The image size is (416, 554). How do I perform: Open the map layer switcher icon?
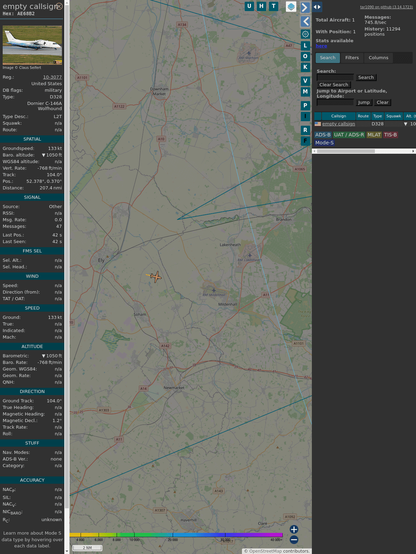pyautogui.click(x=291, y=6)
